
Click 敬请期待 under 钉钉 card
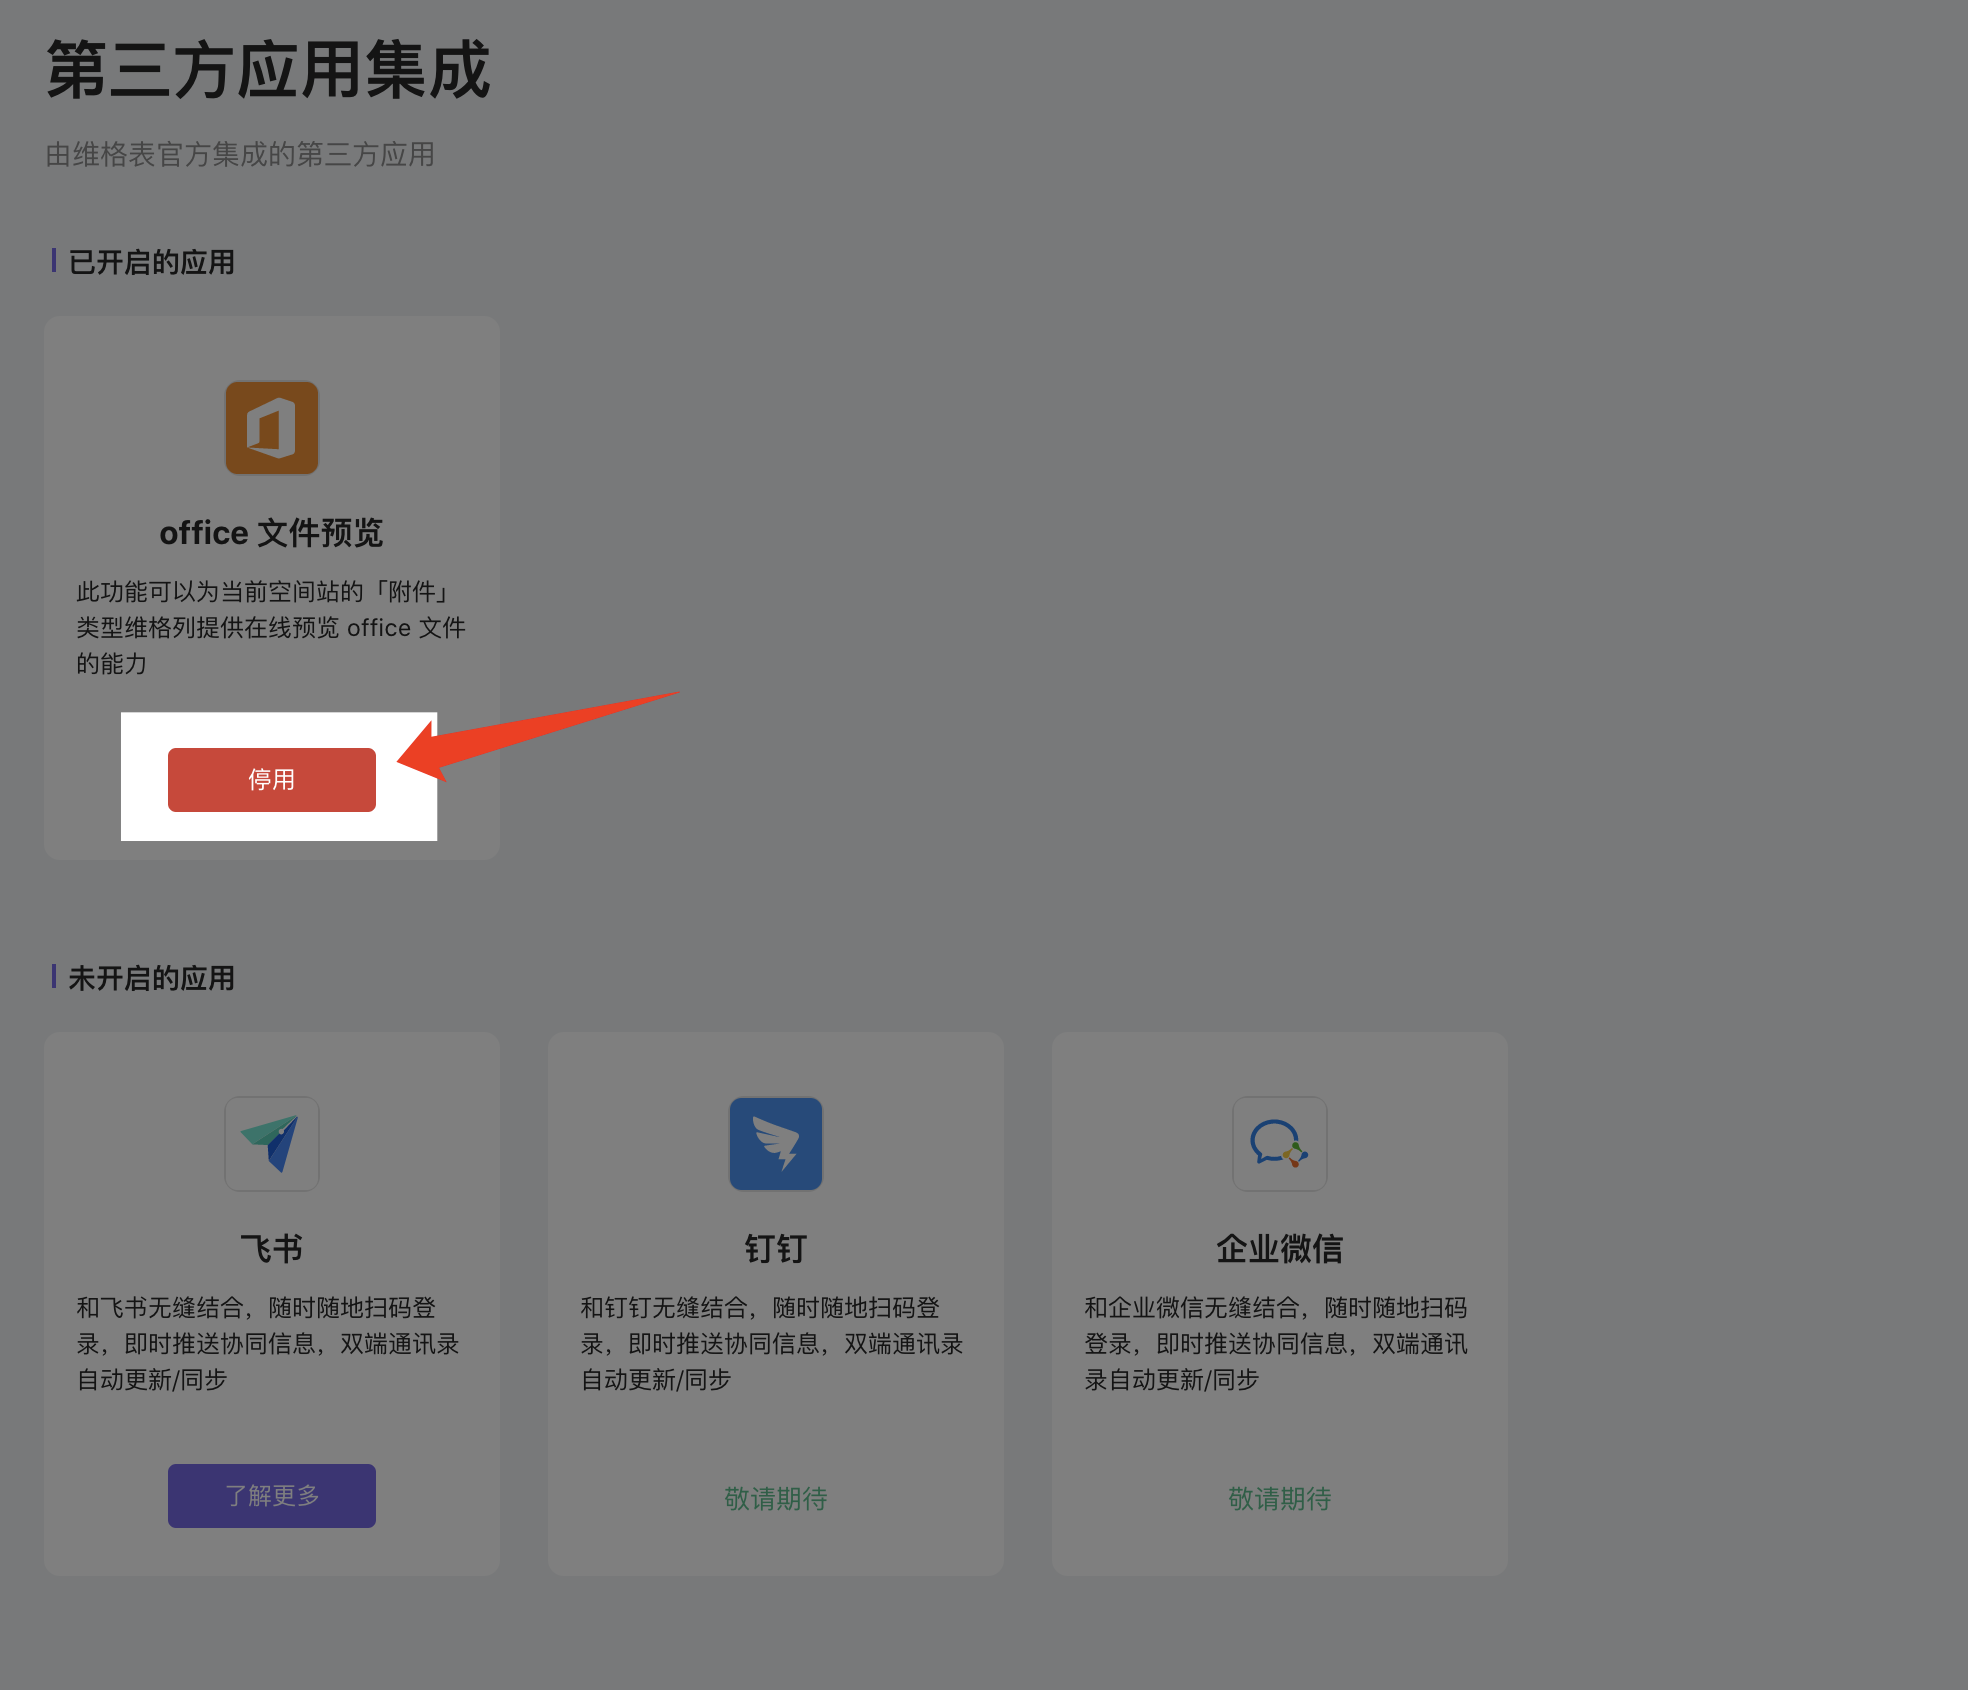(x=775, y=1498)
